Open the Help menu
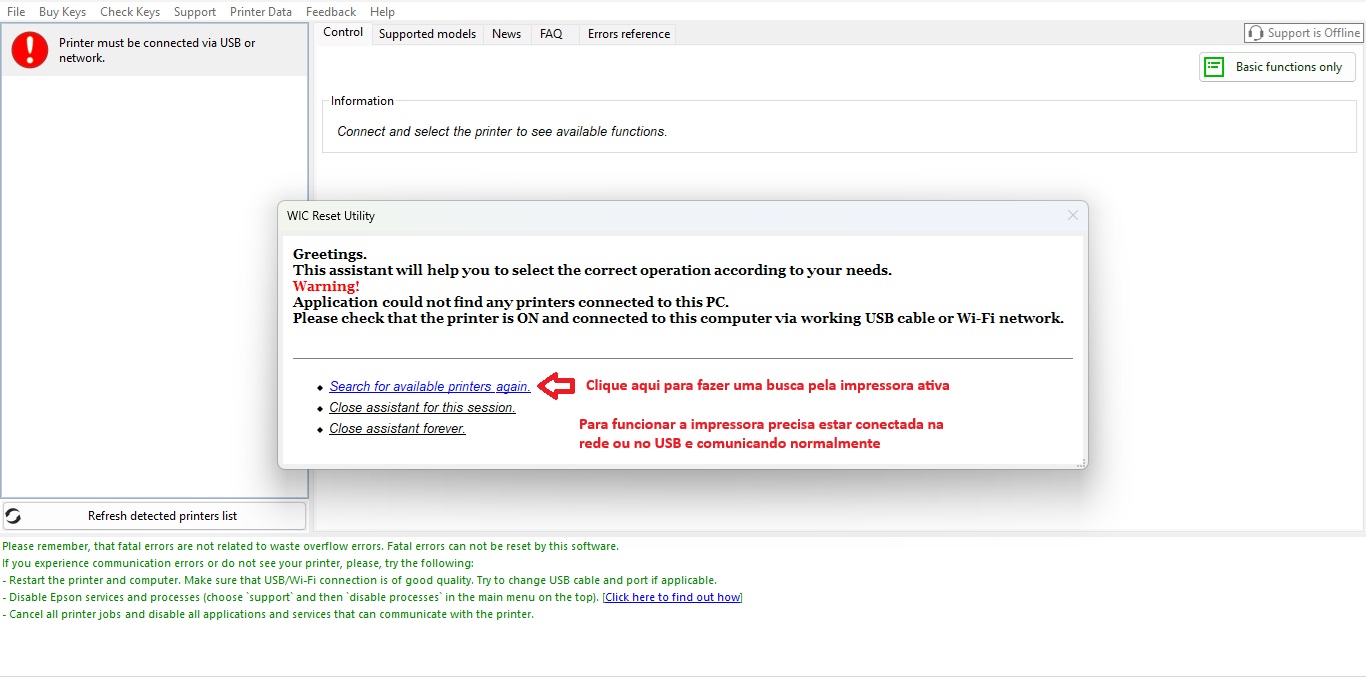The height and width of the screenshot is (677, 1366). click(382, 12)
